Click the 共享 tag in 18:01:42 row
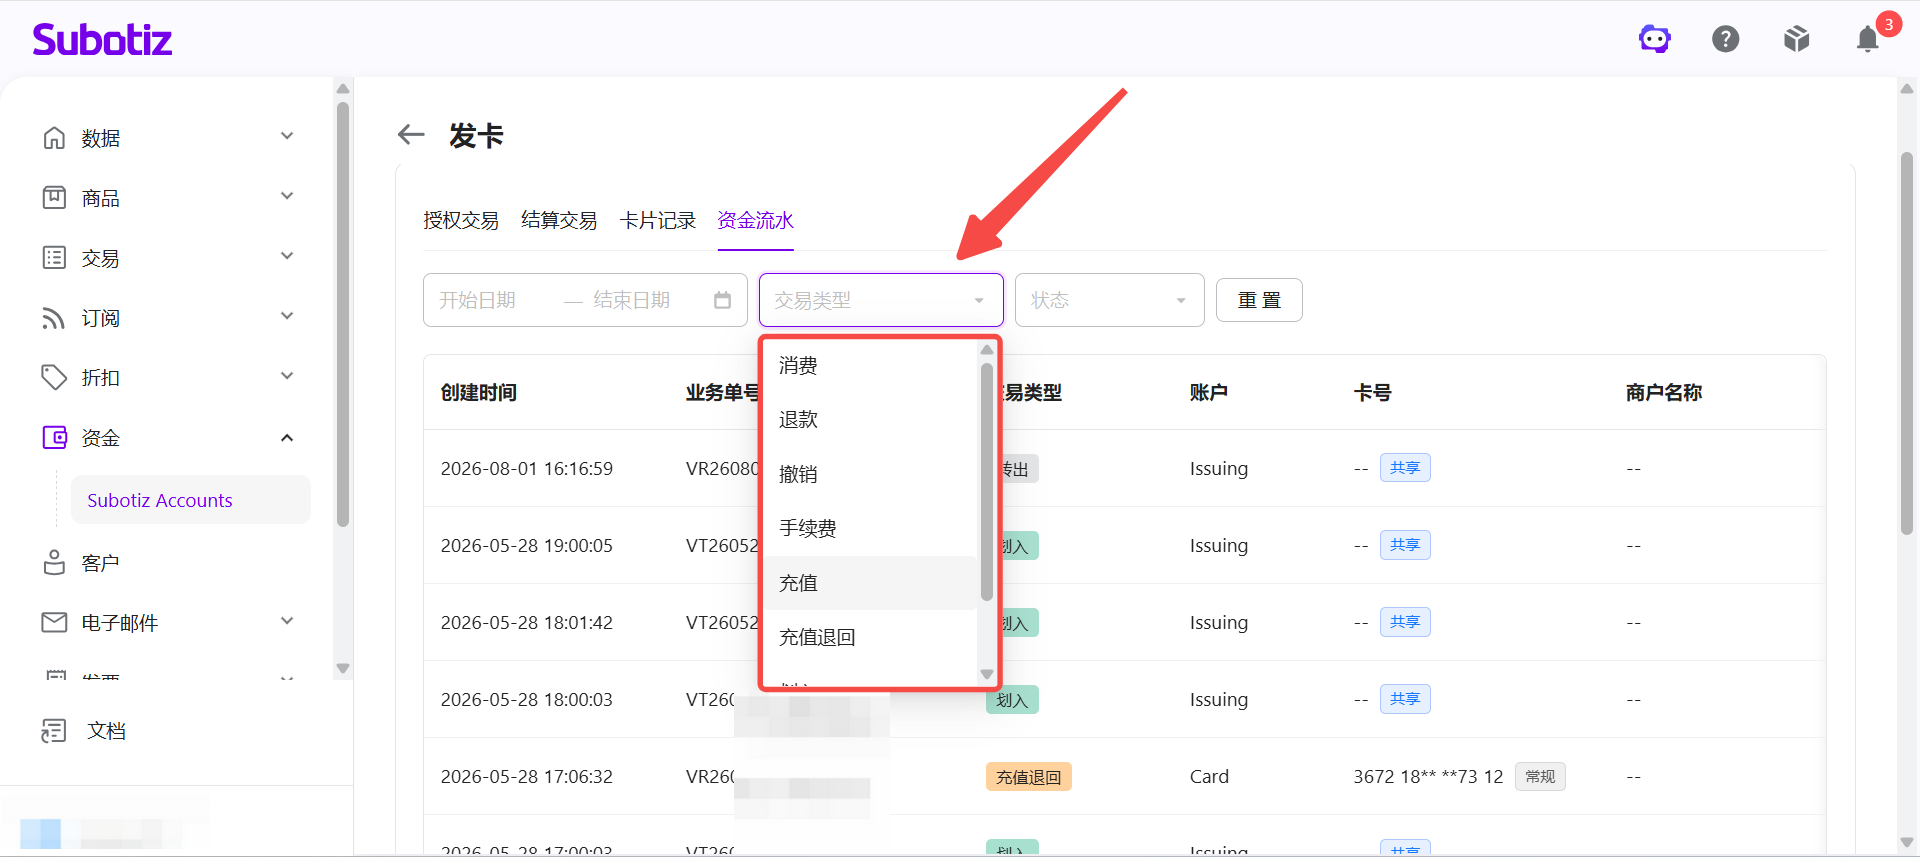 click(1405, 622)
